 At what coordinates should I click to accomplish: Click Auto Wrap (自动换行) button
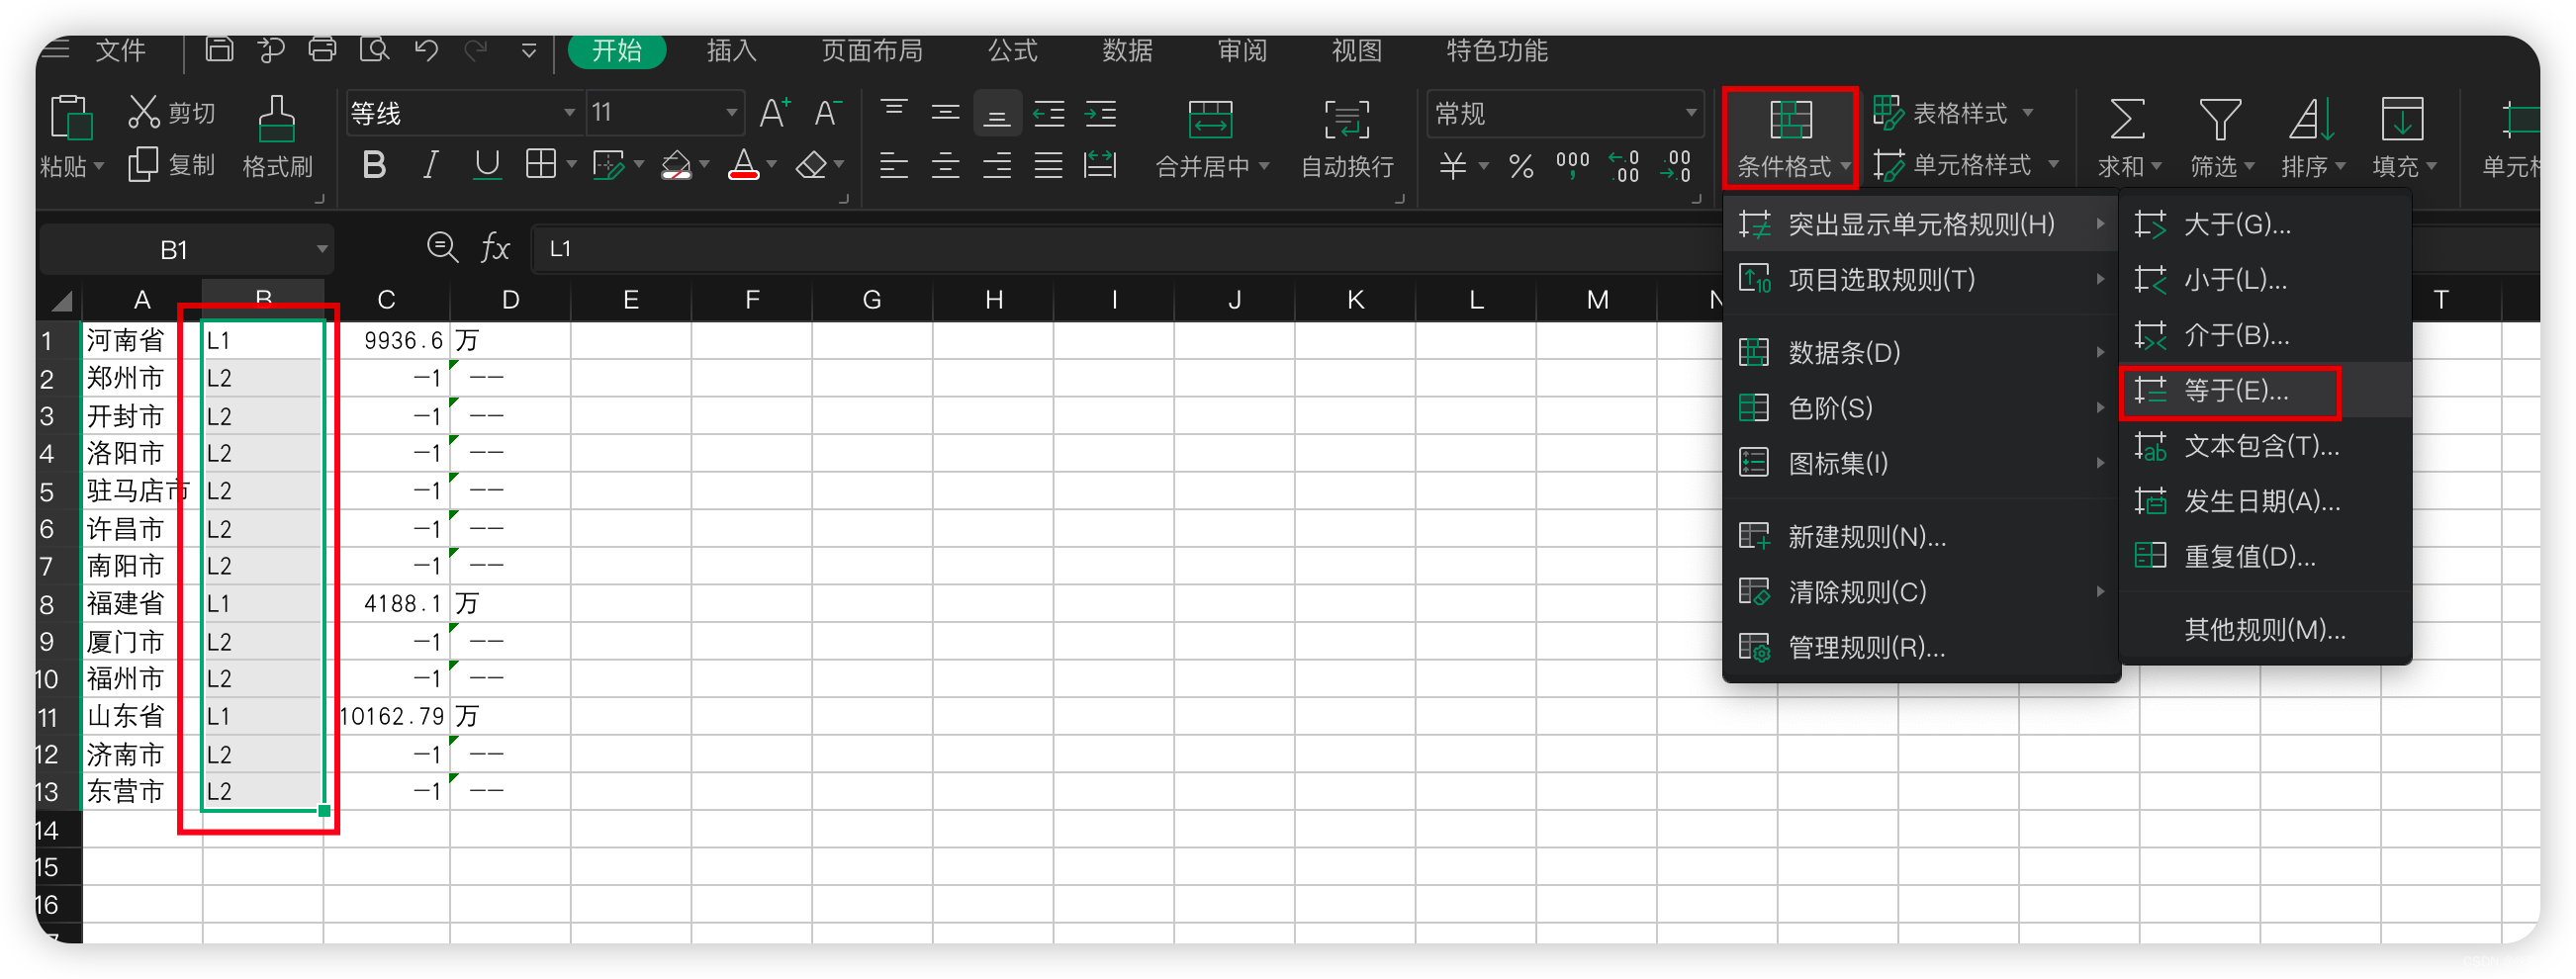pos(1347,139)
